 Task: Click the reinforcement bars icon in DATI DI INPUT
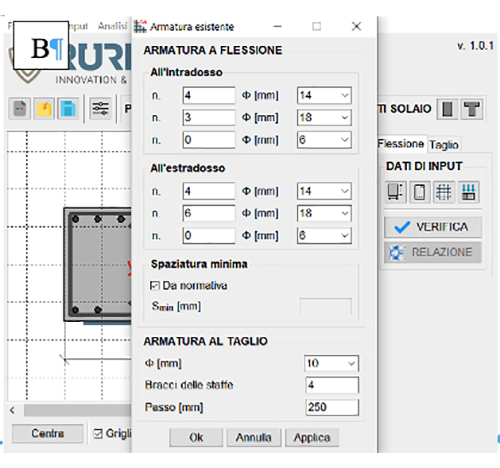(x=468, y=192)
